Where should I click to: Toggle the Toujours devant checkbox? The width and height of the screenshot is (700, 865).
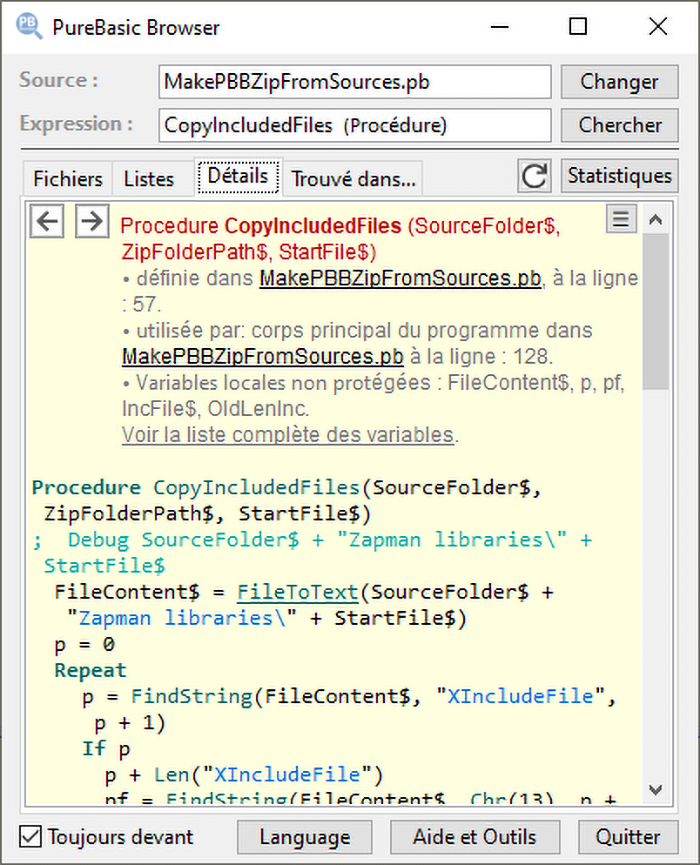pyautogui.click(x=30, y=836)
